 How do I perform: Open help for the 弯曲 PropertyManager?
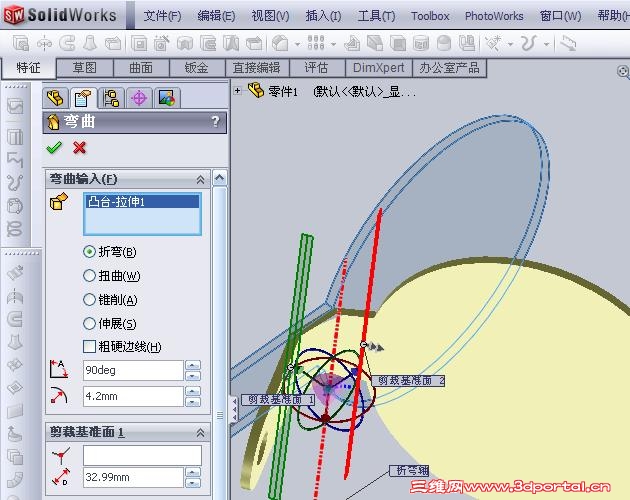(216, 121)
